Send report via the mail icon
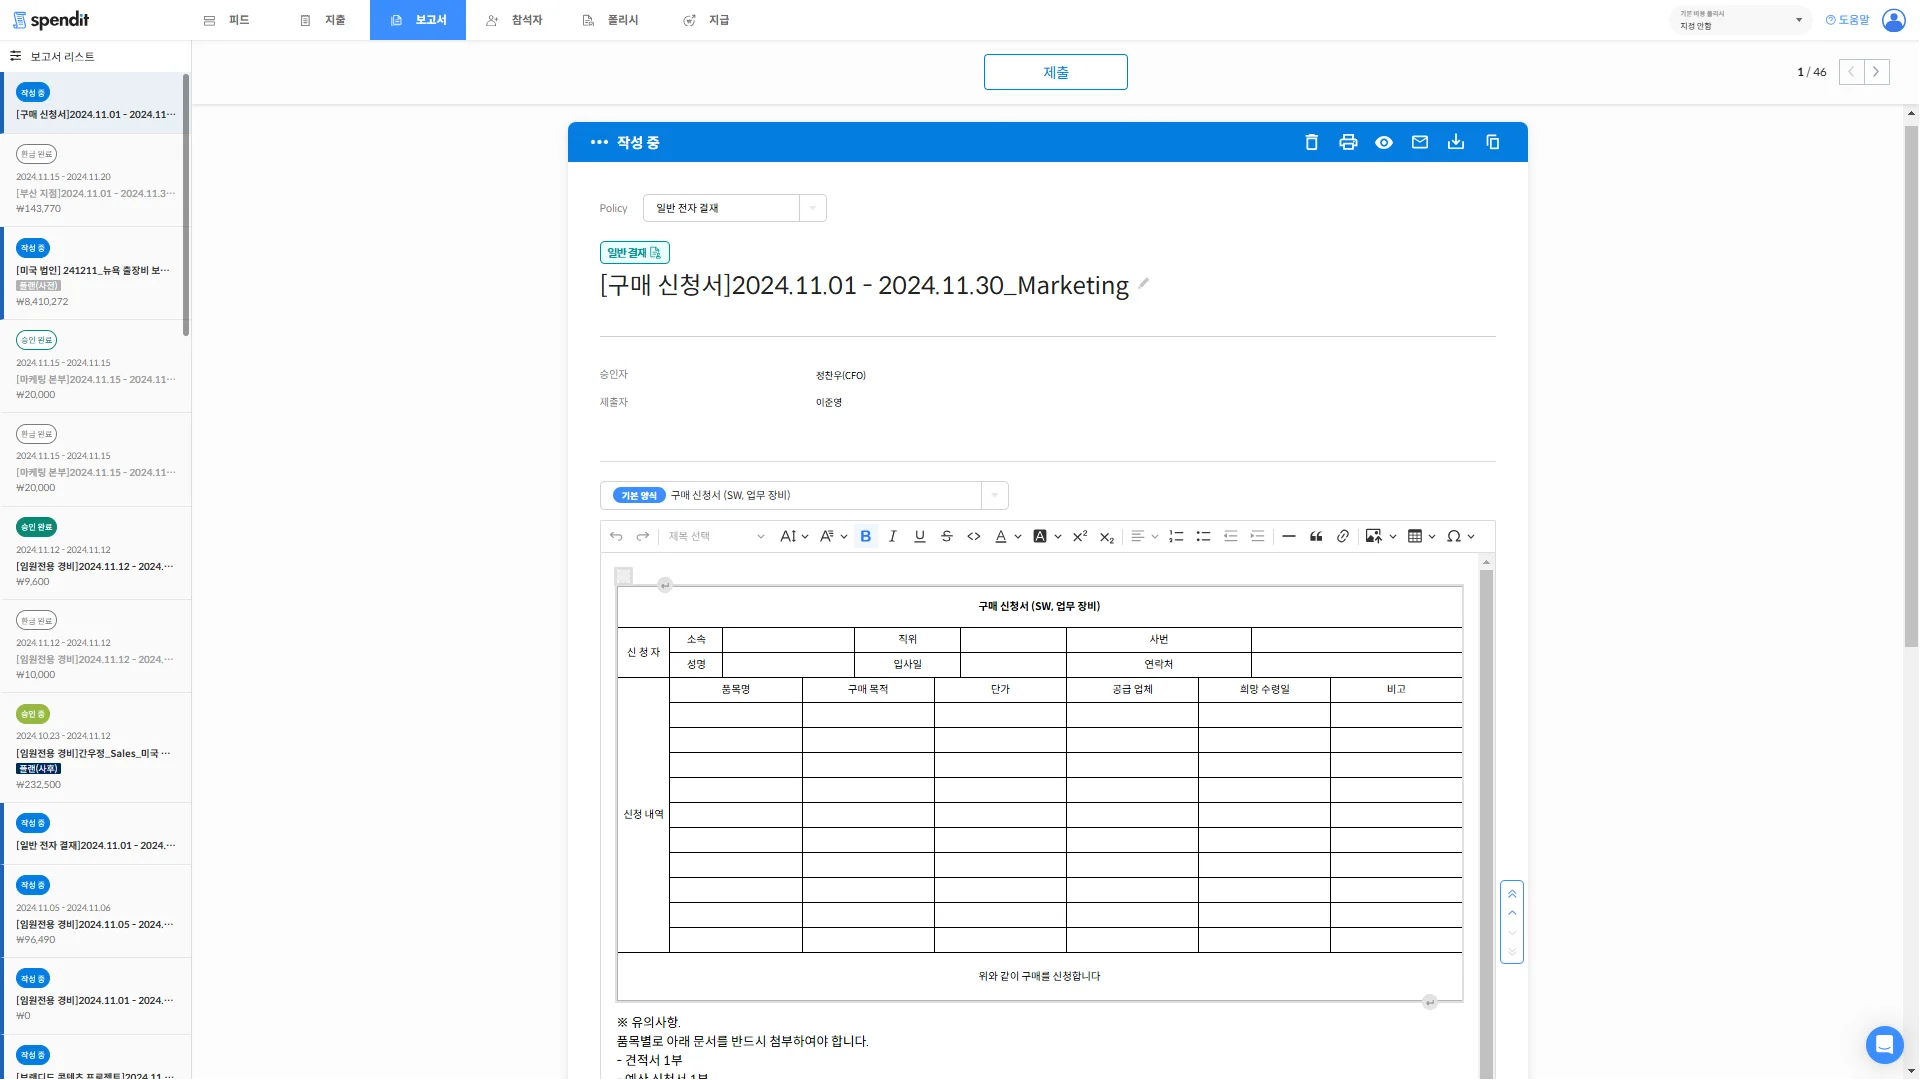The width and height of the screenshot is (1920, 1080). [1420, 142]
